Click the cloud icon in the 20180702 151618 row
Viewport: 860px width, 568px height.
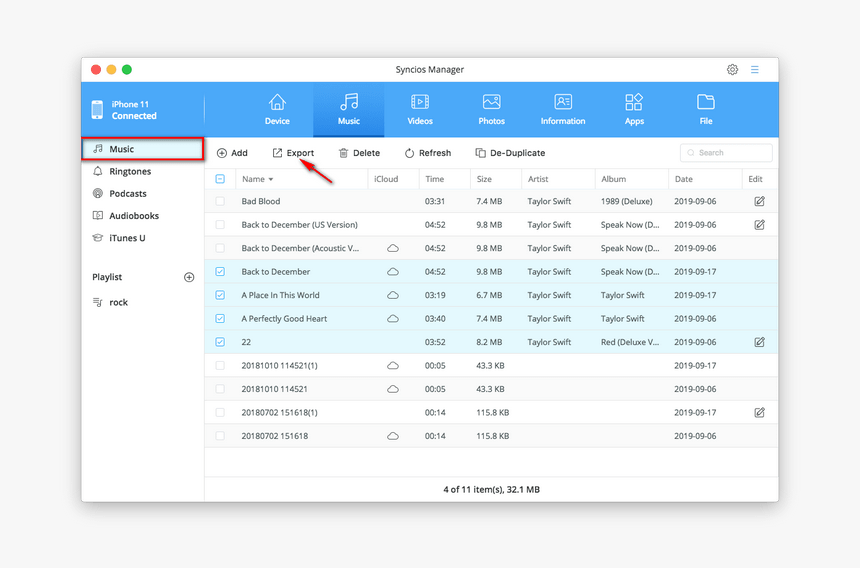[x=393, y=436]
